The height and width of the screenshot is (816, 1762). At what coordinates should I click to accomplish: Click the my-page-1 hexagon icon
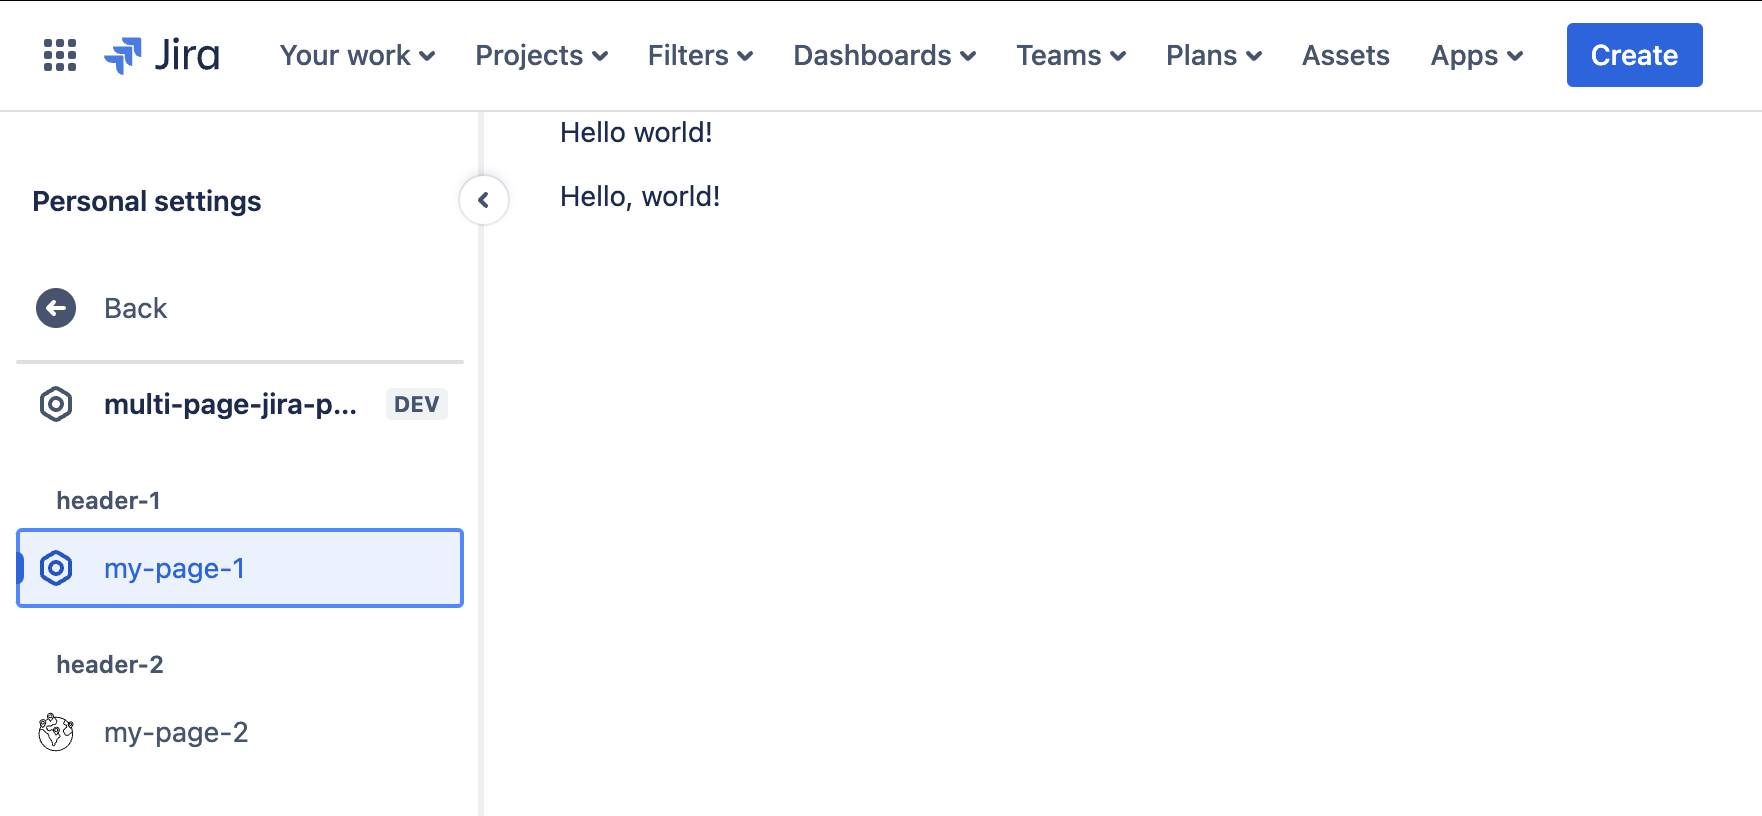[56, 568]
